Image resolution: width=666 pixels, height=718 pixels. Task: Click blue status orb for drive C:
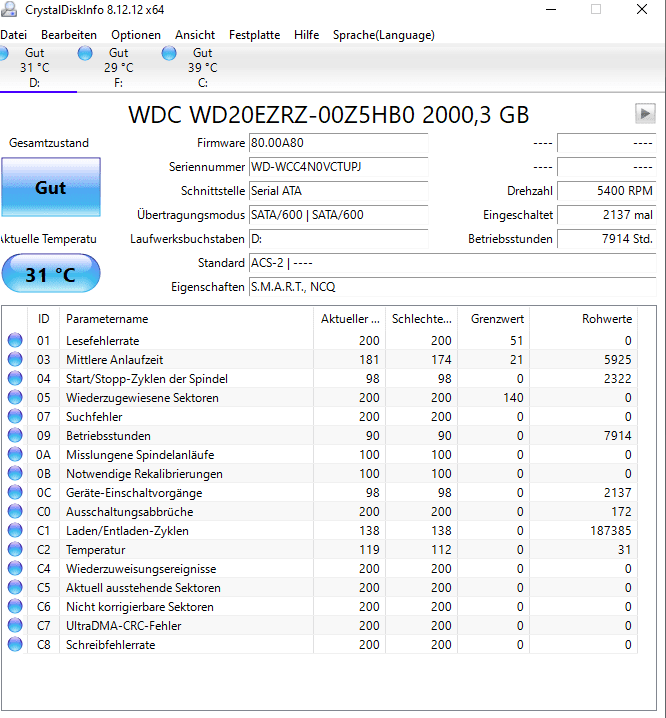pos(169,53)
